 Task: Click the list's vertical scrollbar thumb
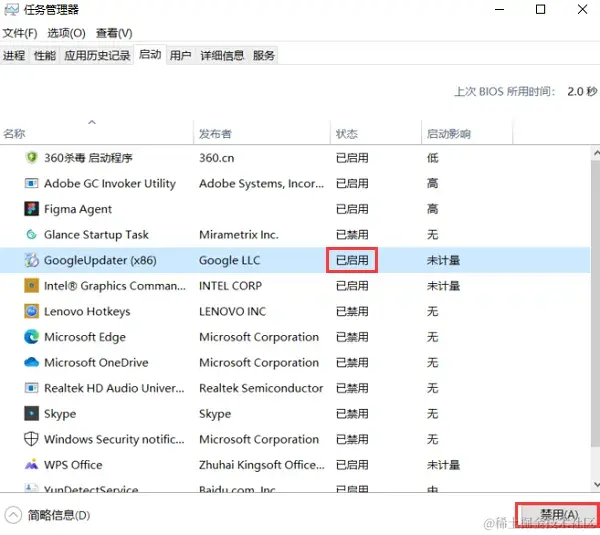pyautogui.click(x=595, y=303)
